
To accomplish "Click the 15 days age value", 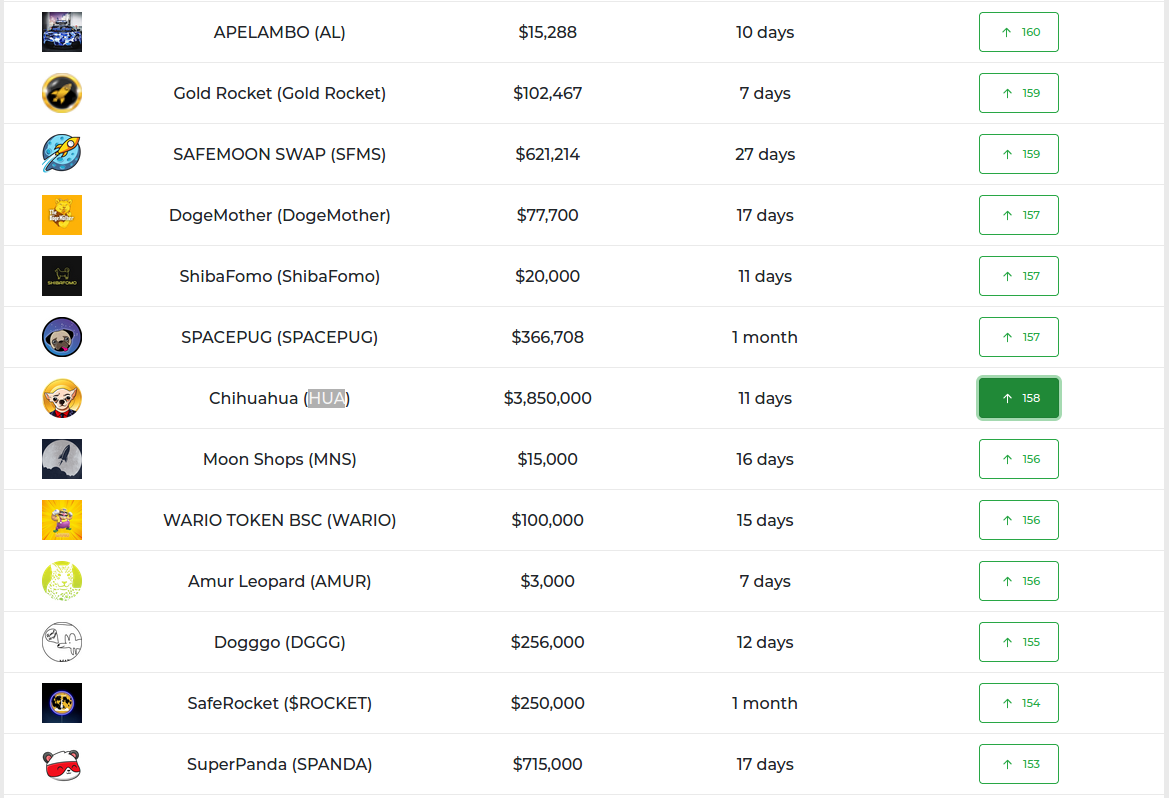I will click(x=765, y=520).
